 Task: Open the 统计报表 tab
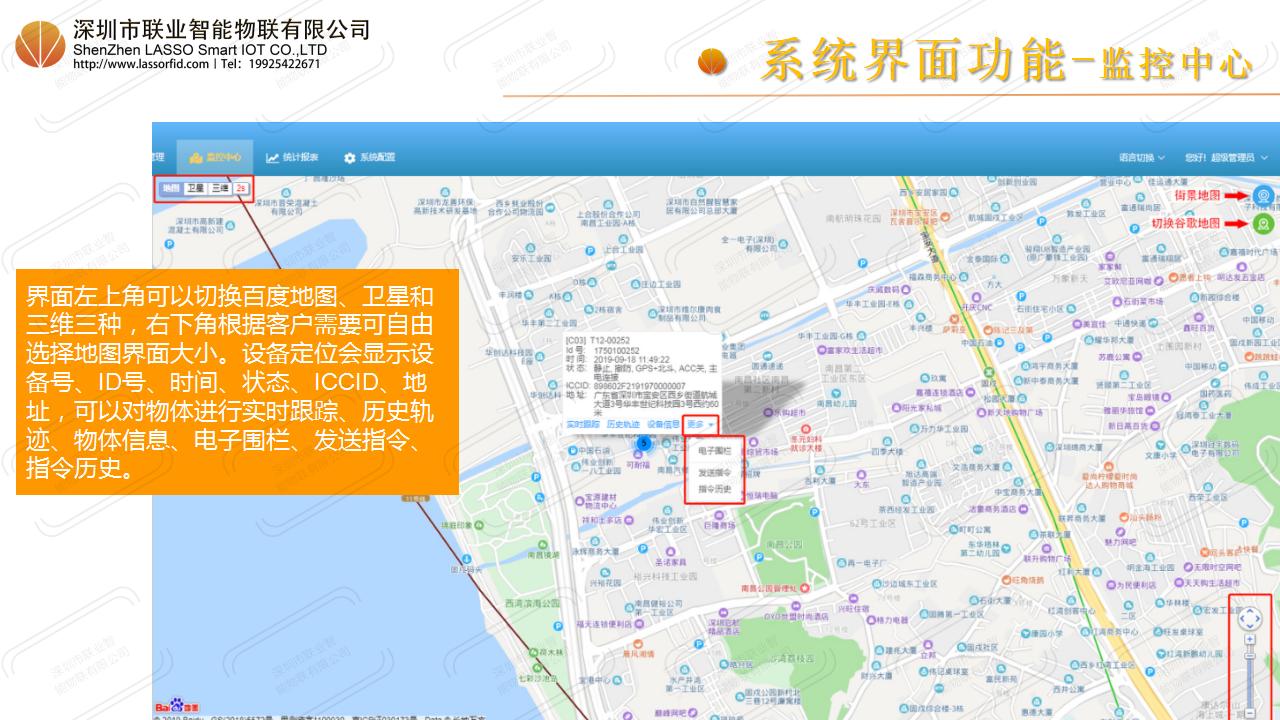(292, 158)
